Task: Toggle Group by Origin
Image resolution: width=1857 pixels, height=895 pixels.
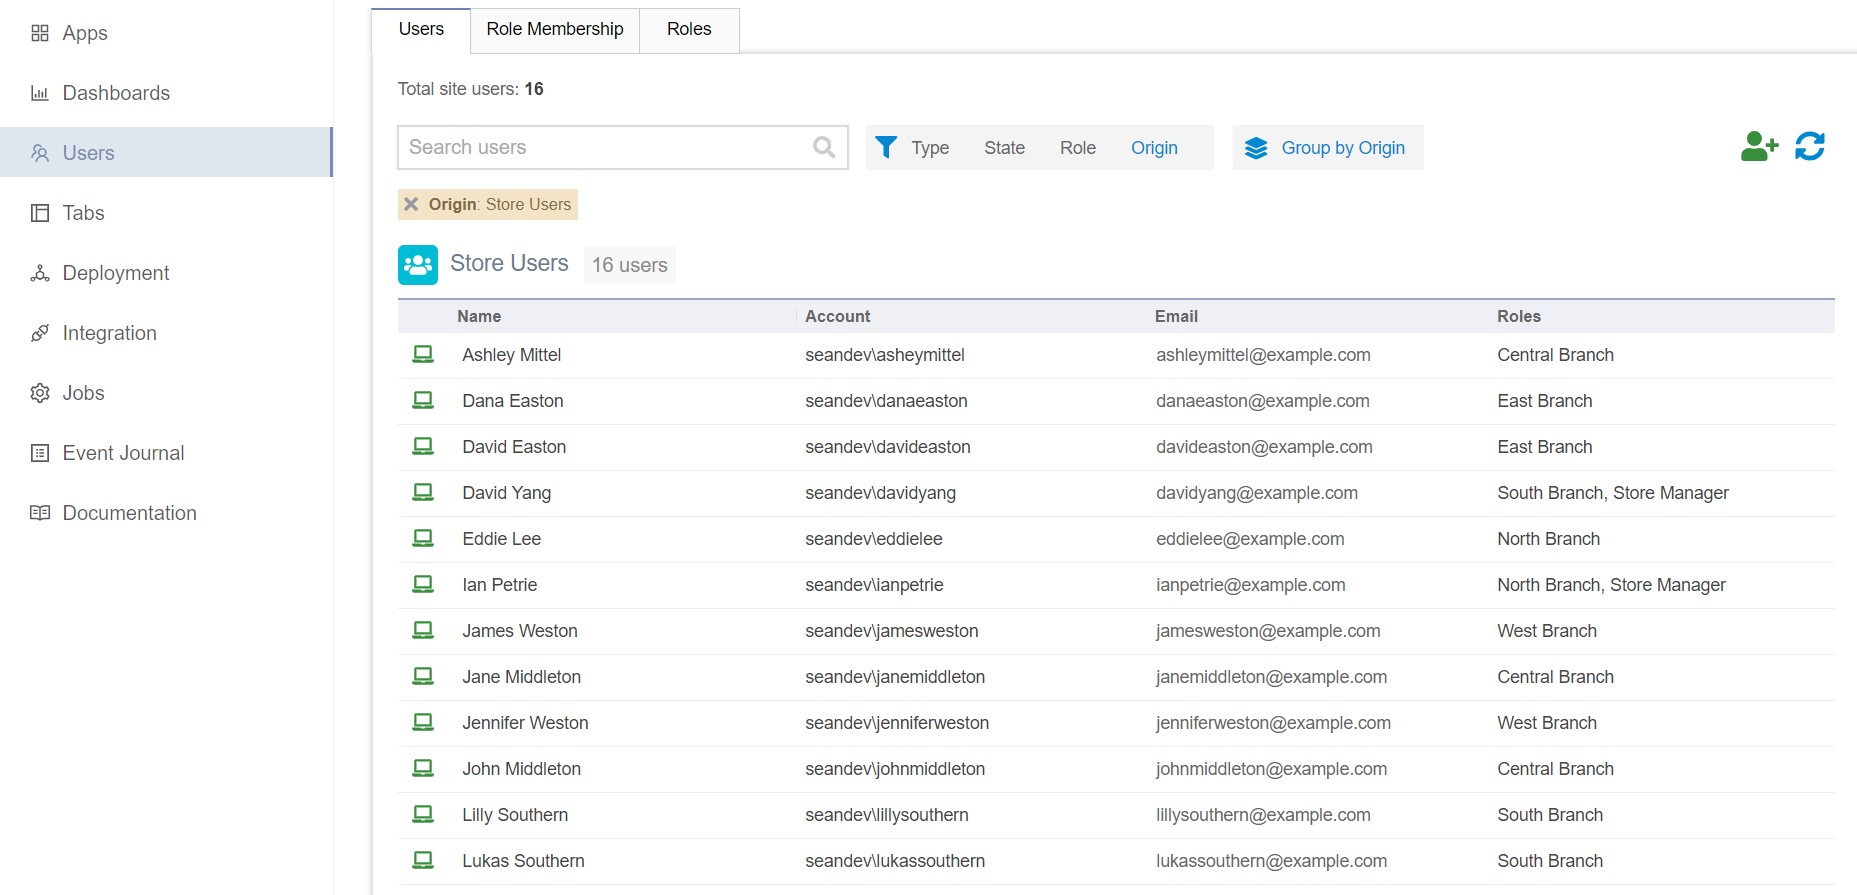Action: pyautogui.click(x=1326, y=148)
